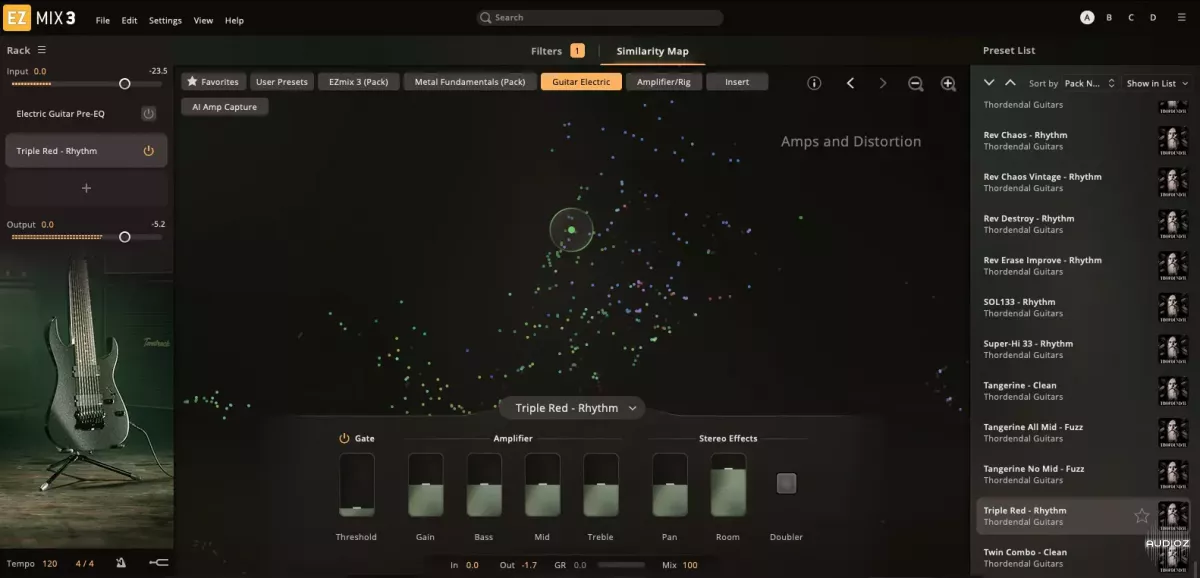1200x578 pixels.
Task: Select Super-Hi 33 - Rhythm preset
Action: point(1081,349)
